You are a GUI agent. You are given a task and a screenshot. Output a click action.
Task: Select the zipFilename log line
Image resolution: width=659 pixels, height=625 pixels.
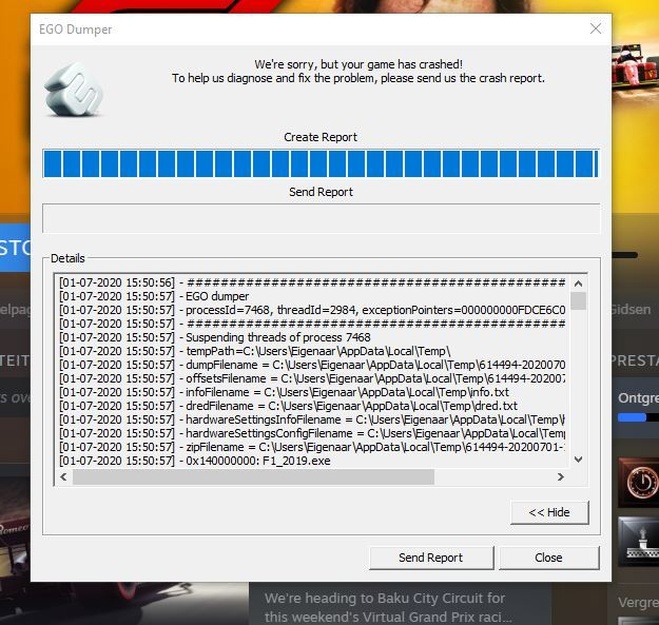pyautogui.click(x=312, y=447)
